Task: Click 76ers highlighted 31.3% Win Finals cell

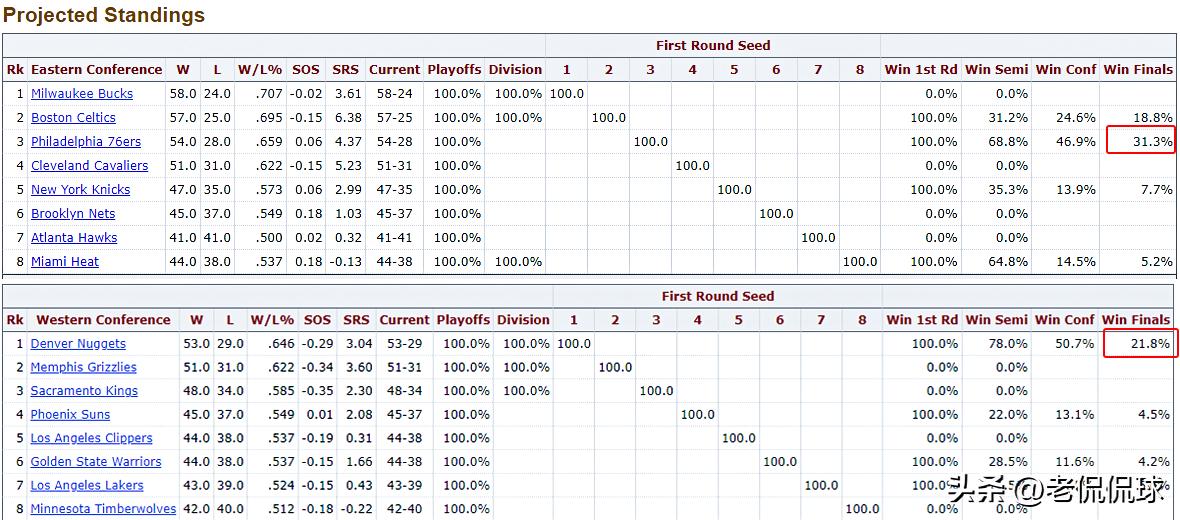Action: [x=1140, y=142]
